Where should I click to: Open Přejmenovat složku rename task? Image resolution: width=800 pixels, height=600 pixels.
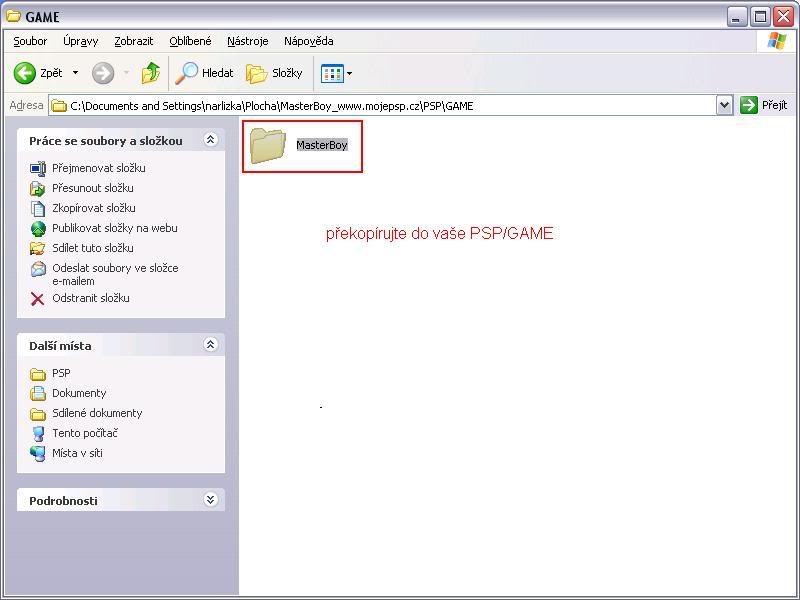click(x=98, y=168)
